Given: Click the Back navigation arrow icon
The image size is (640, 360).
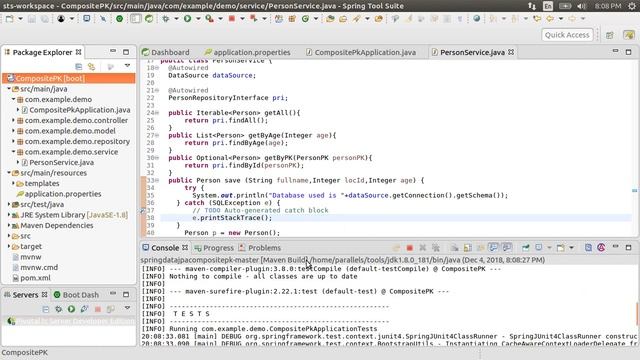Looking at the screenshot, I should tap(550, 19).
